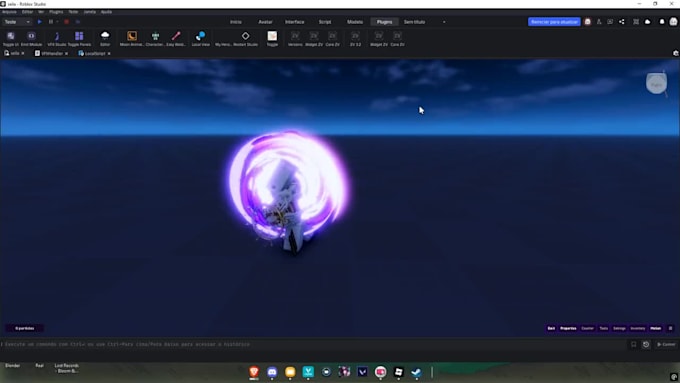Open the cloud icon in top bar
Screen dimensions: 680x383
(x=647, y=22)
